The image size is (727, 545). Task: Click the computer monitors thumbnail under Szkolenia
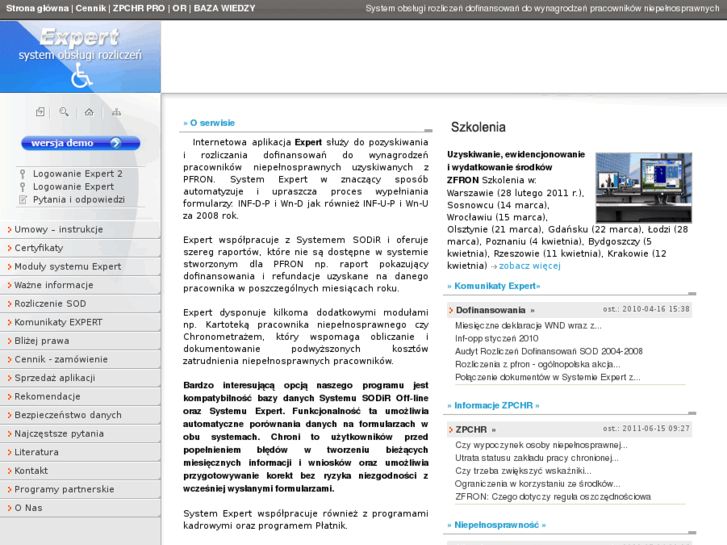(644, 187)
